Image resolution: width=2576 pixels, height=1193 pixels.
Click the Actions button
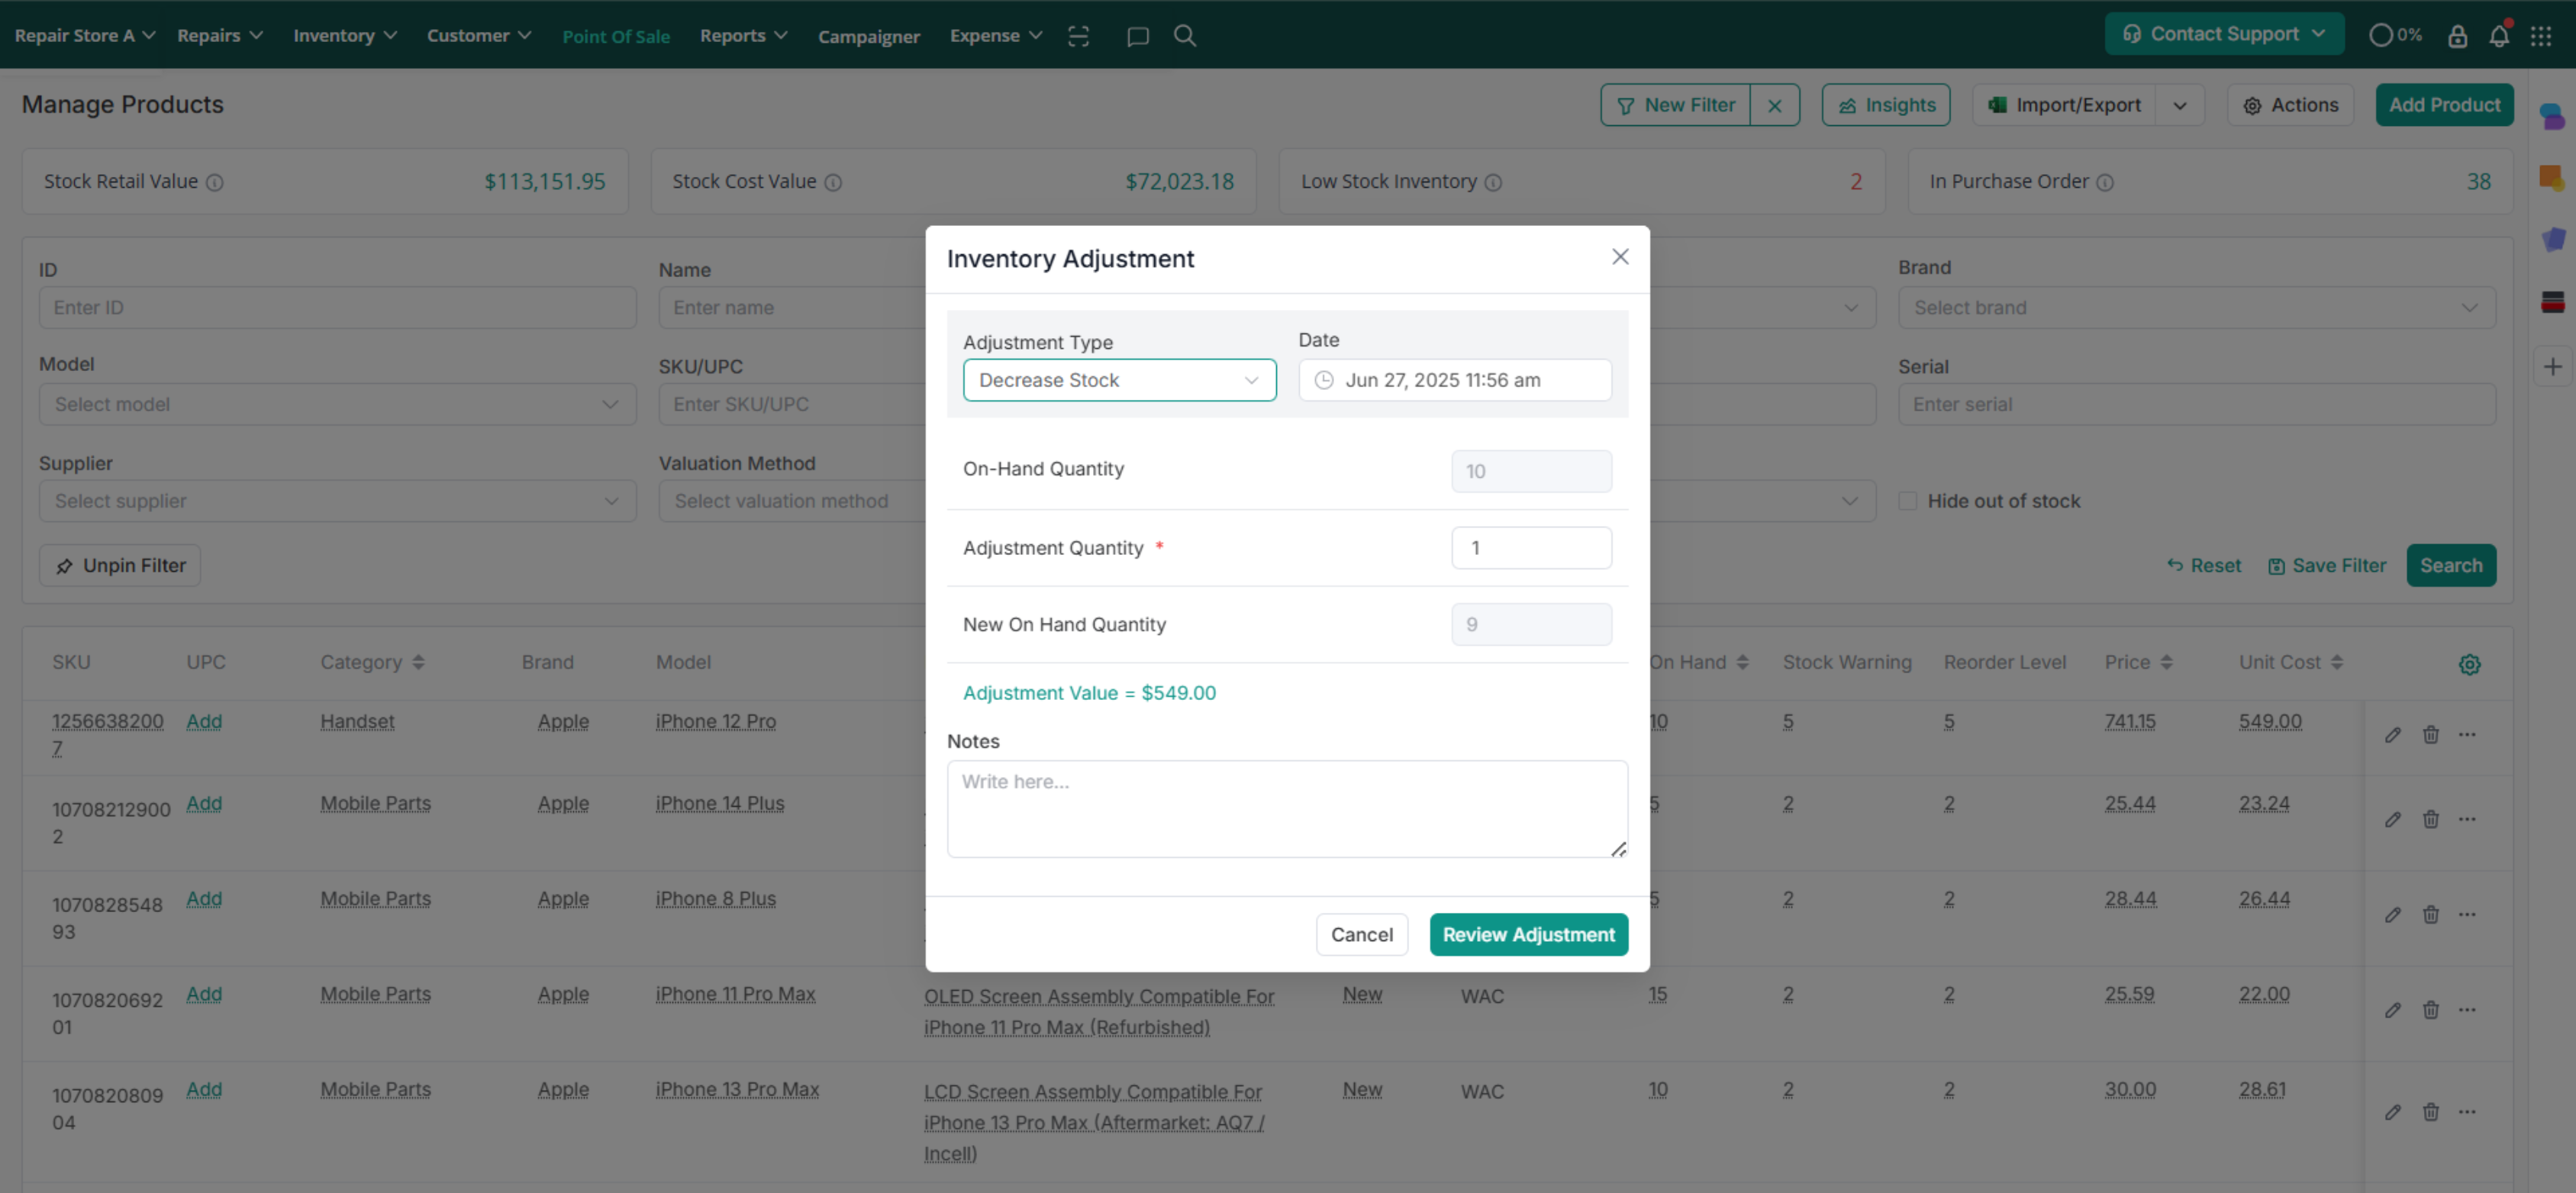(x=2290, y=105)
